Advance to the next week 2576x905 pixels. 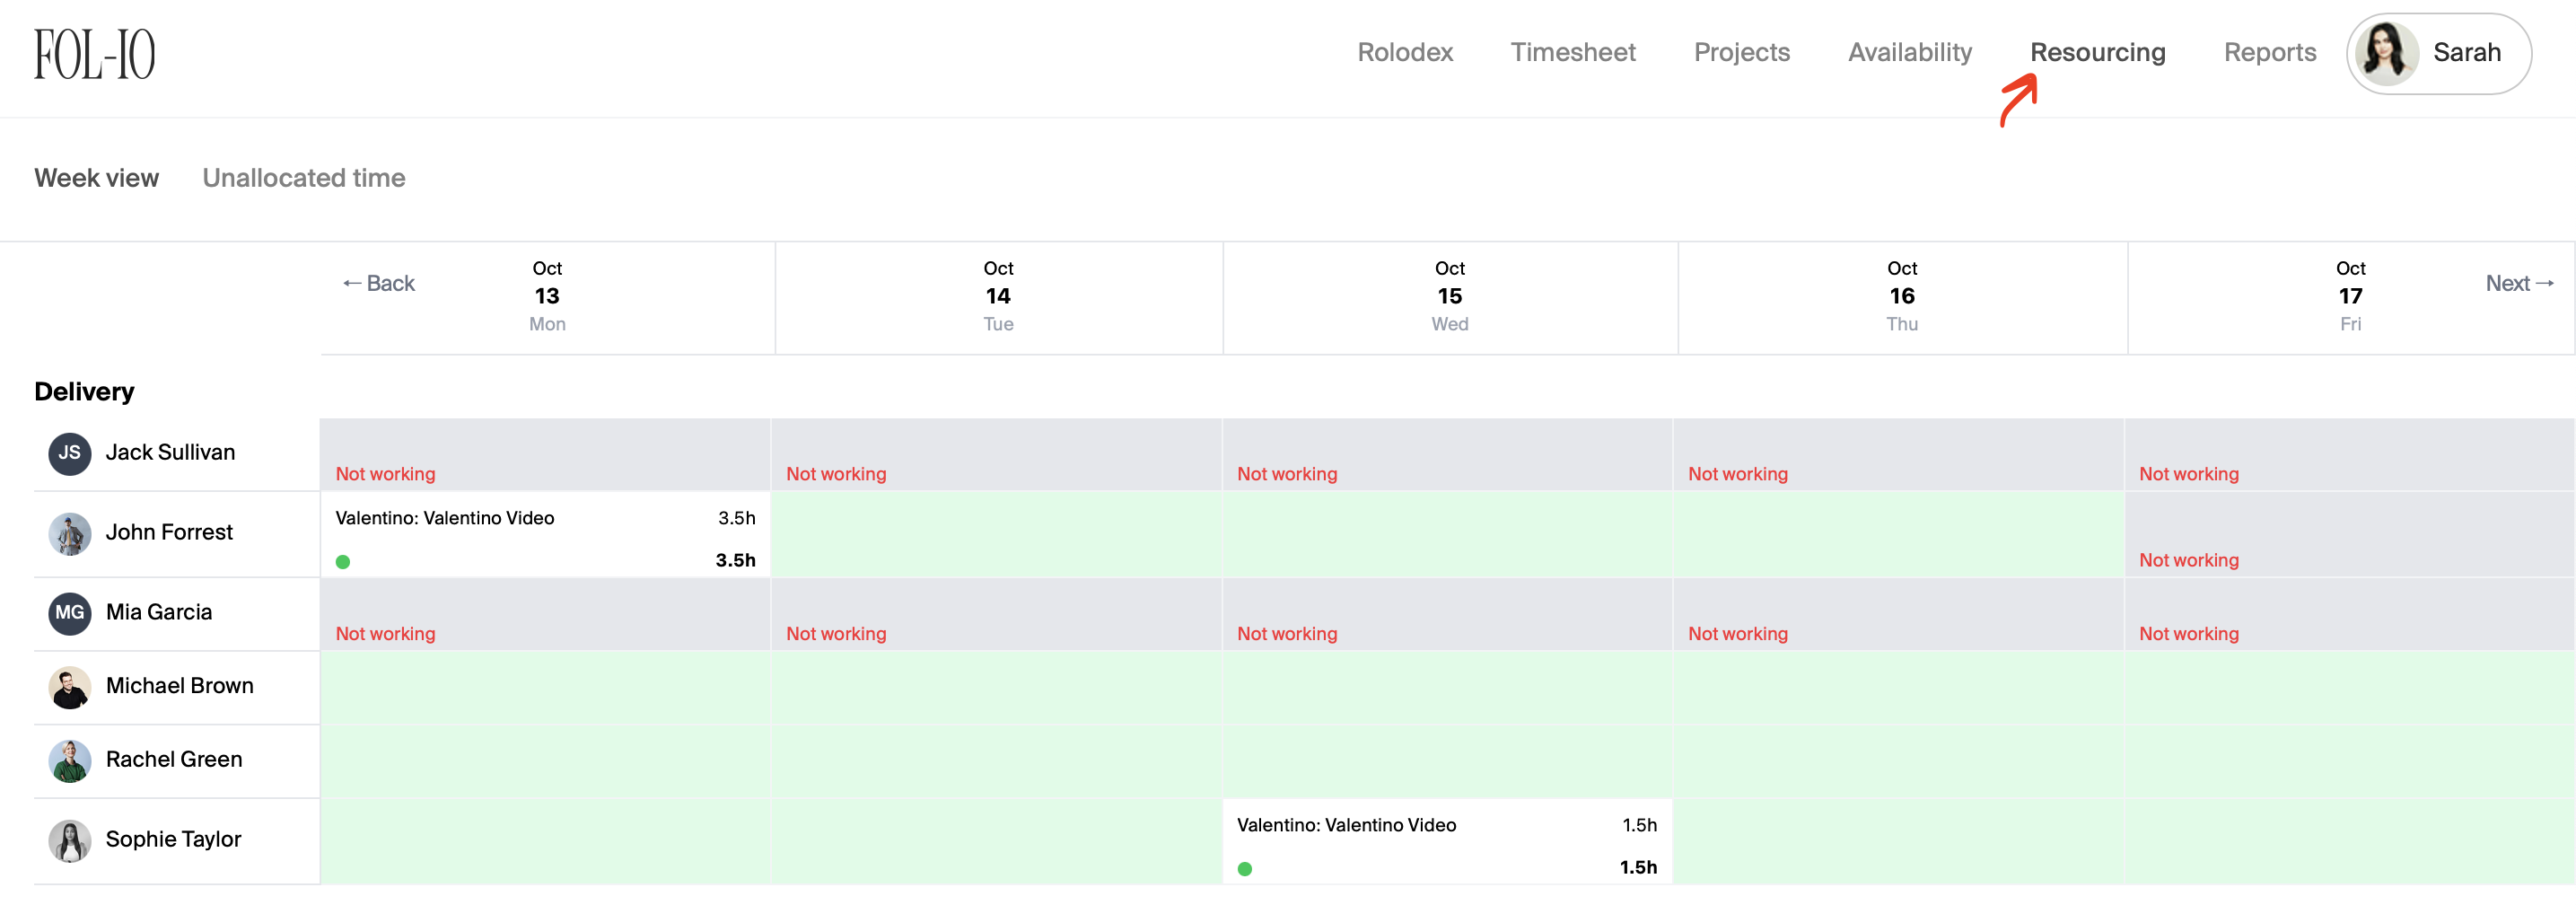(2518, 284)
